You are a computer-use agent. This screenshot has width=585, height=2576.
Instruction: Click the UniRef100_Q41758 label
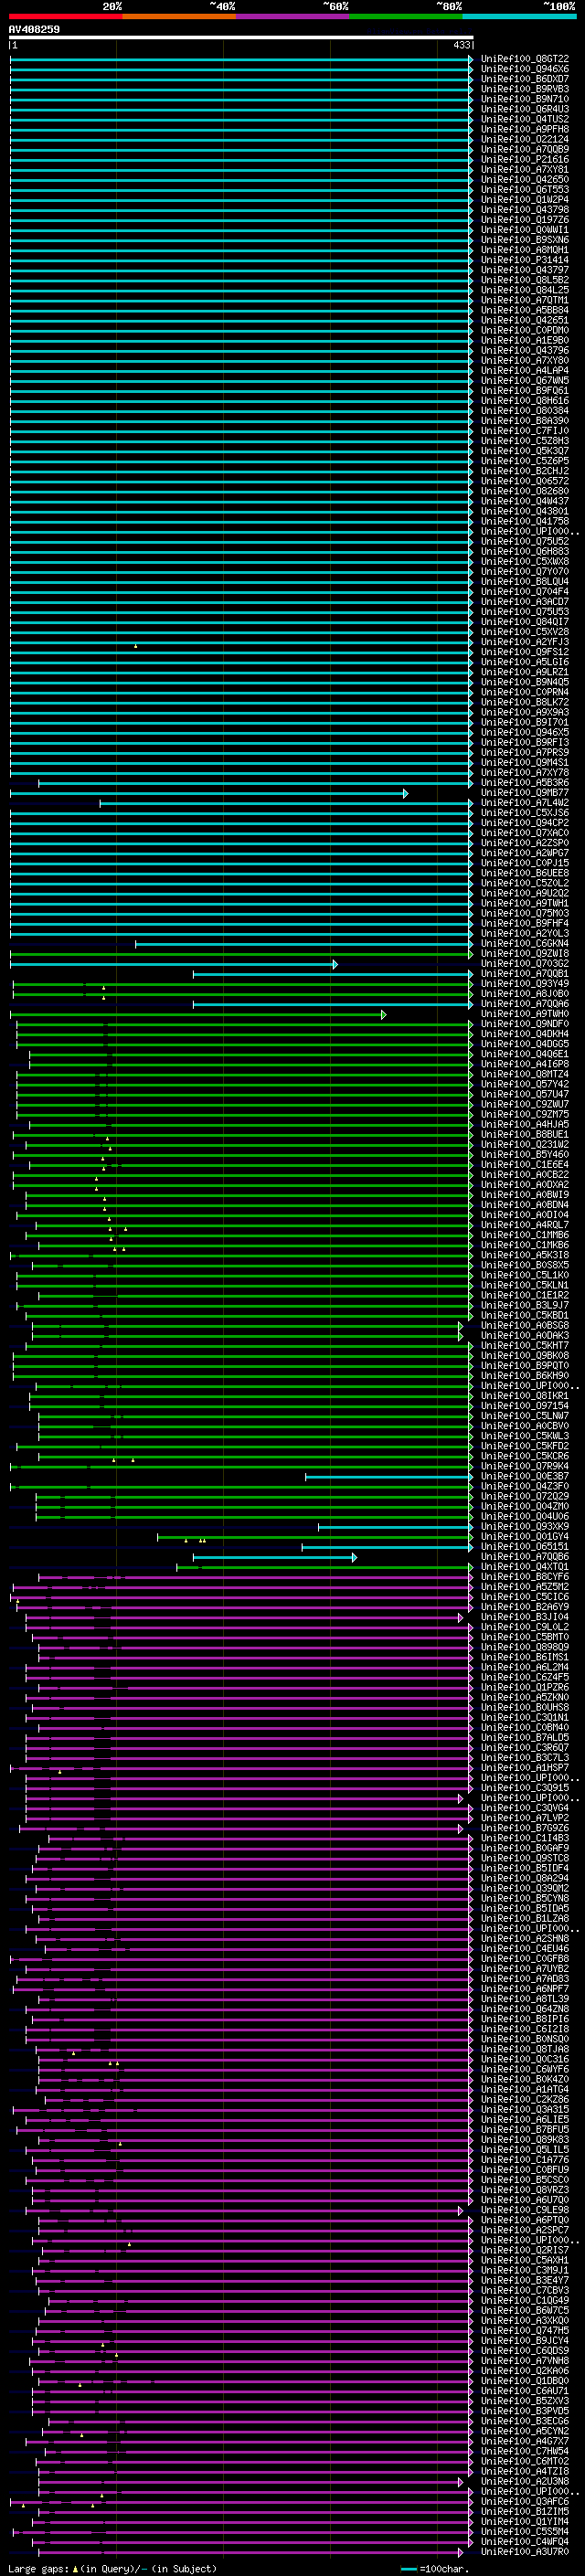525,522
